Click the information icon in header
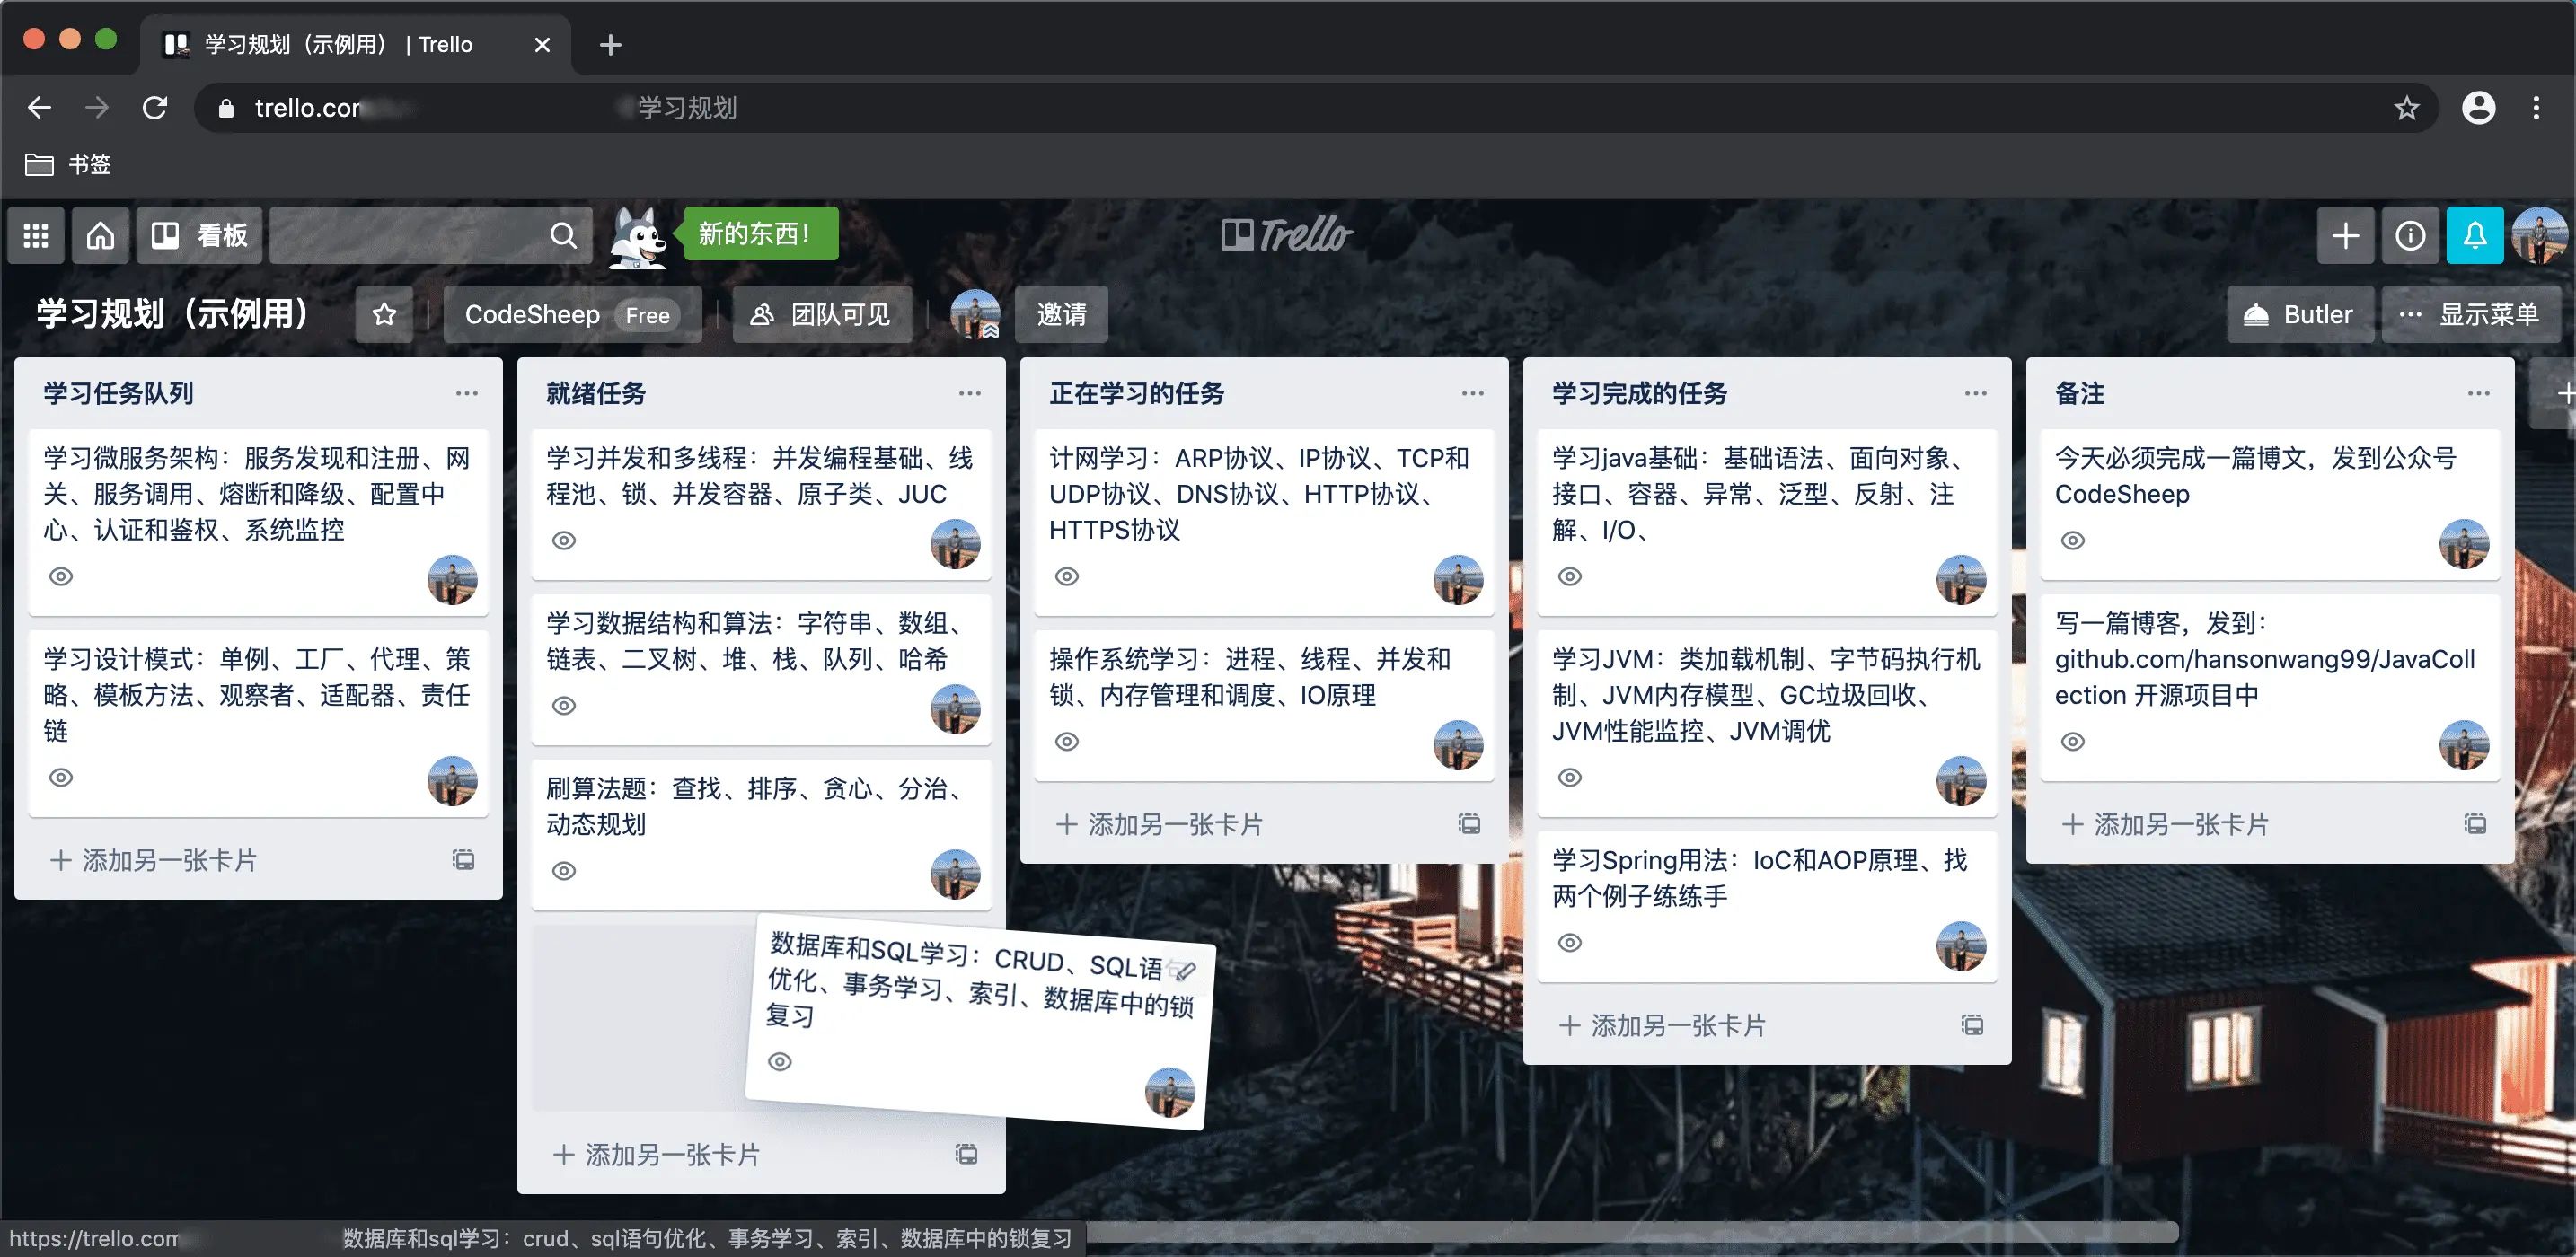The image size is (2576, 1257). click(2410, 235)
